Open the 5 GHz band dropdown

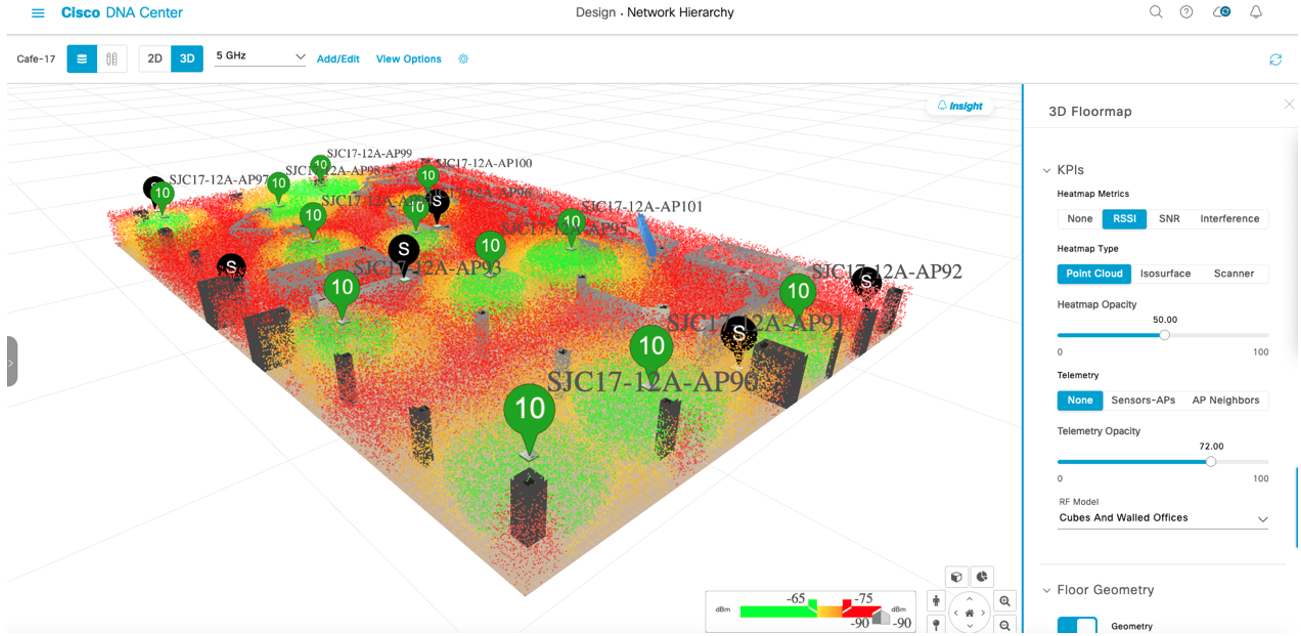pos(260,57)
